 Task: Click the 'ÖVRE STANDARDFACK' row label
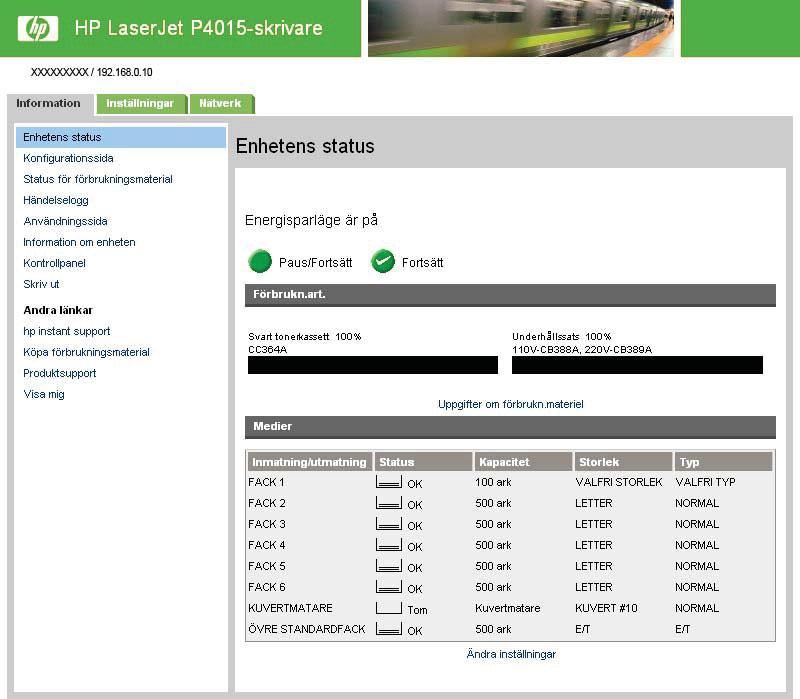click(x=307, y=629)
